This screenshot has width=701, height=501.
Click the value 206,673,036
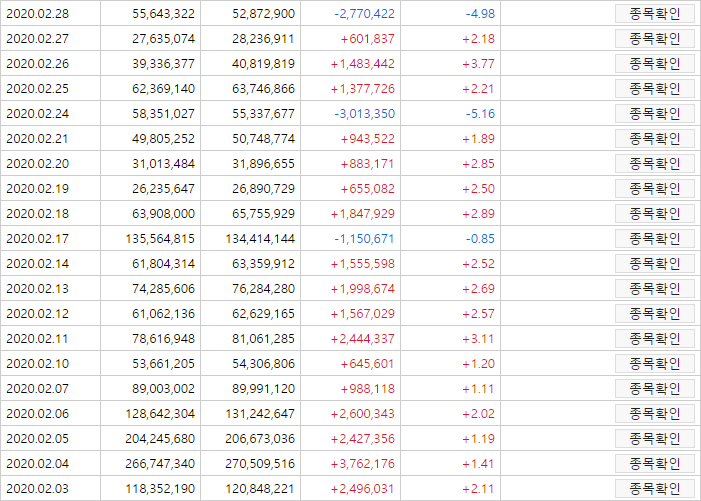click(x=260, y=439)
